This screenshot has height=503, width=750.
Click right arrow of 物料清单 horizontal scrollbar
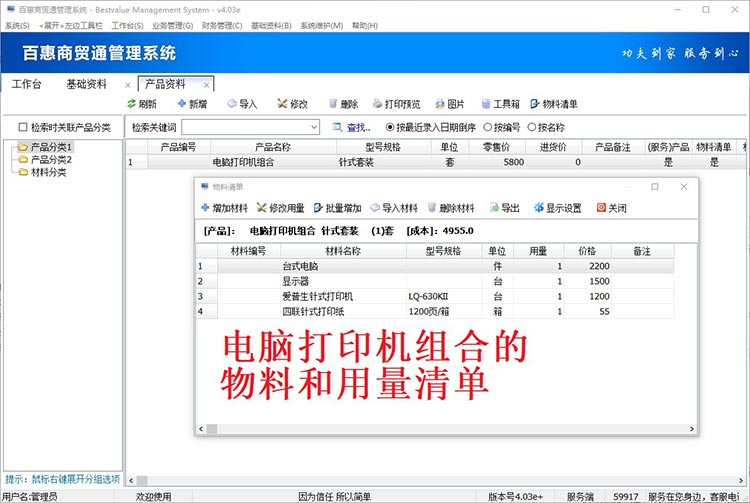click(692, 429)
